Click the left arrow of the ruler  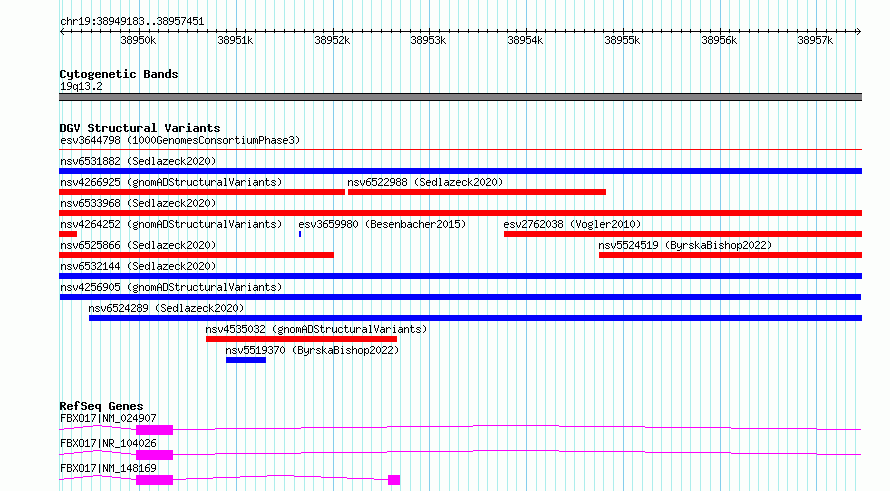(x=62, y=31)
